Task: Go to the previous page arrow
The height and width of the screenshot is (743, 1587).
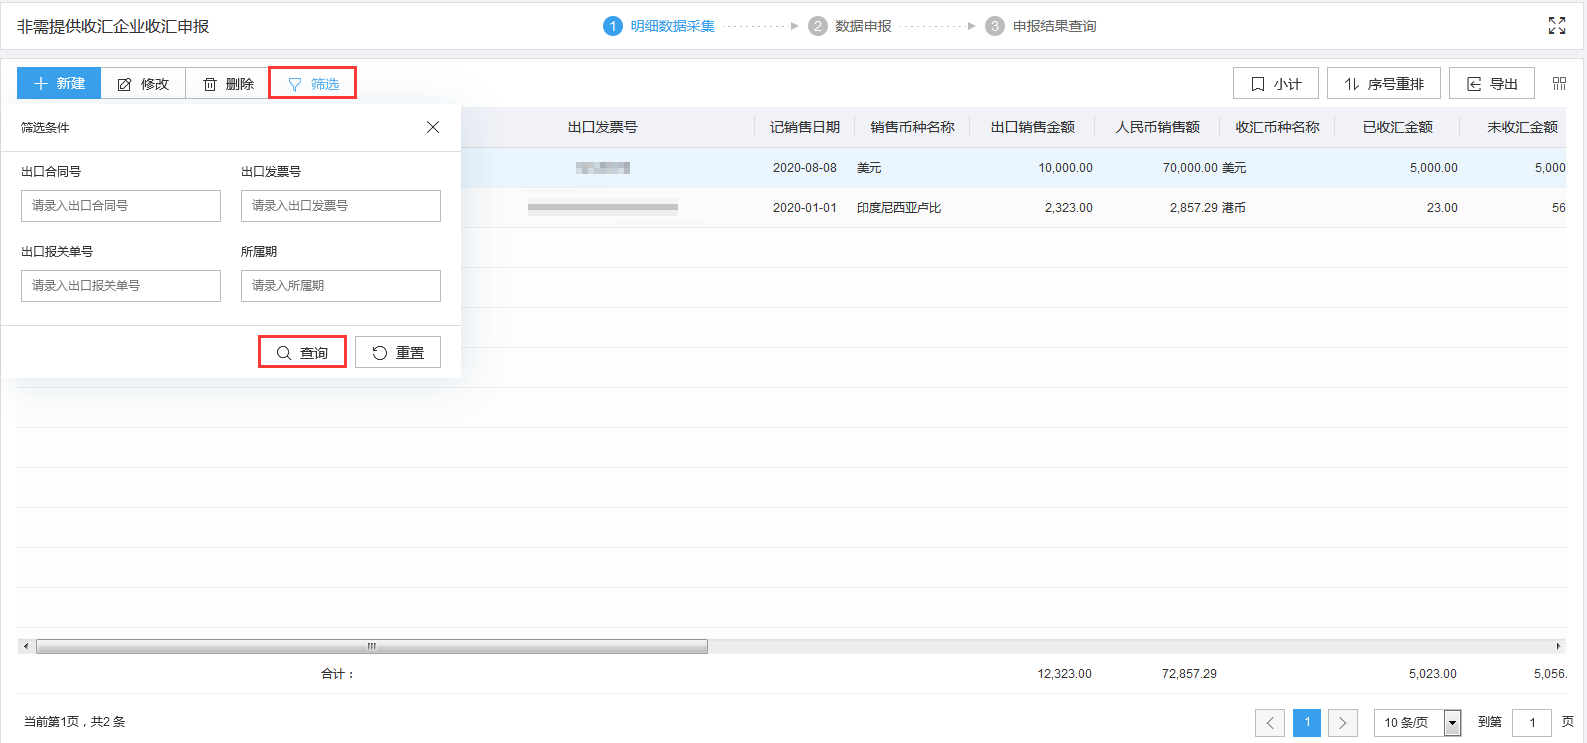Action: (x=1270, y=722)
